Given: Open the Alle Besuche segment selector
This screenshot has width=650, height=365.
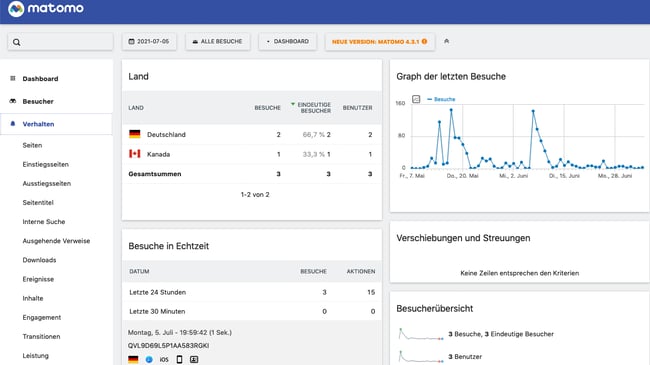Looking at the screenshot, I should coord(218,41).
